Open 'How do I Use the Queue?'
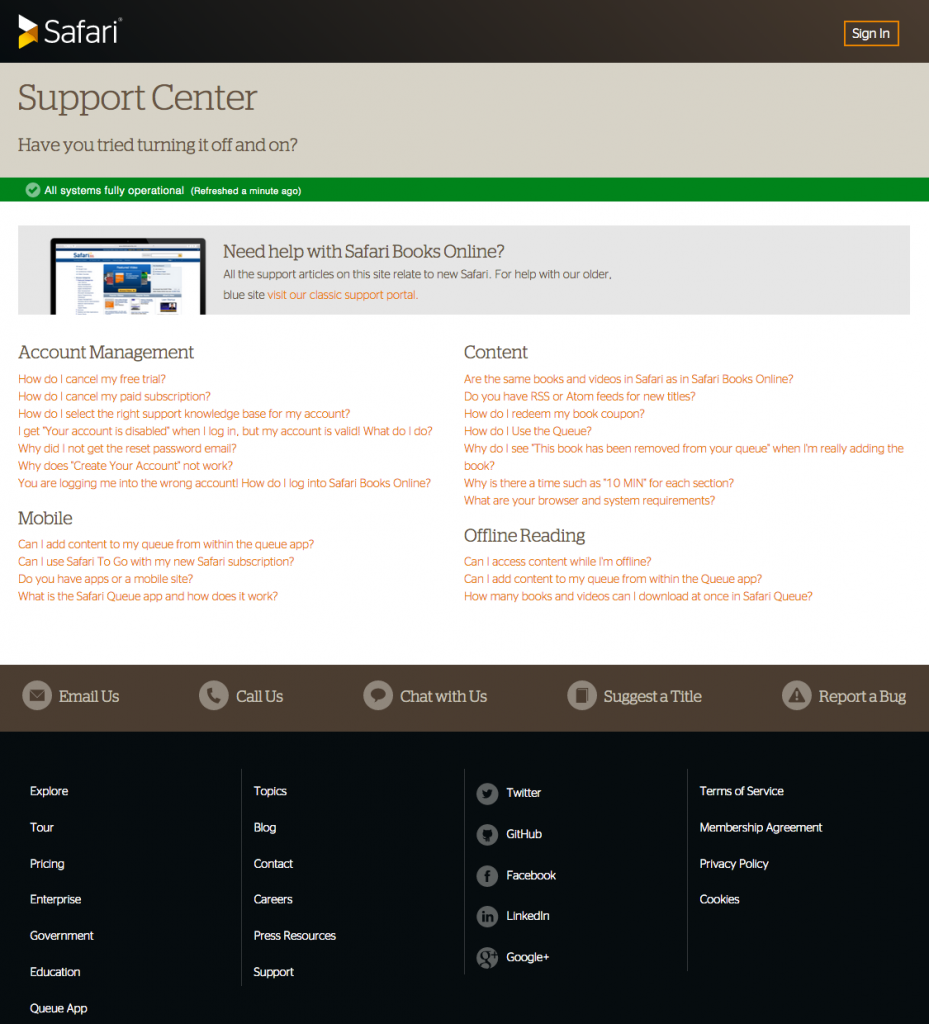The image size is (929, 1024). tap(527, 431)
